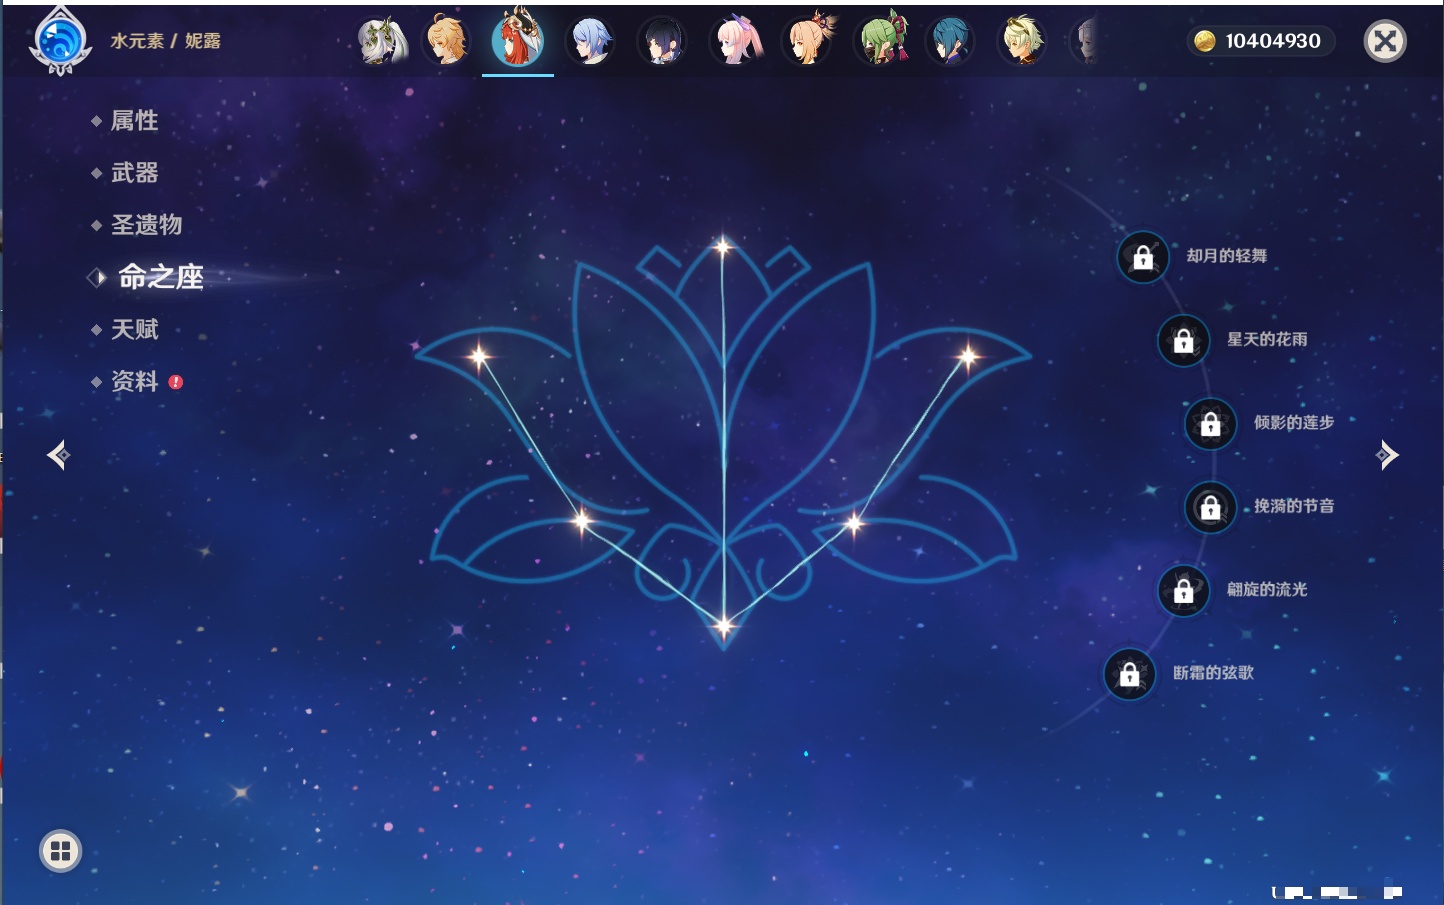Viewport: 1444px width, 905px height.
Task: Open the 圣遗物 artifacts page
Action: tap(146, 225)
